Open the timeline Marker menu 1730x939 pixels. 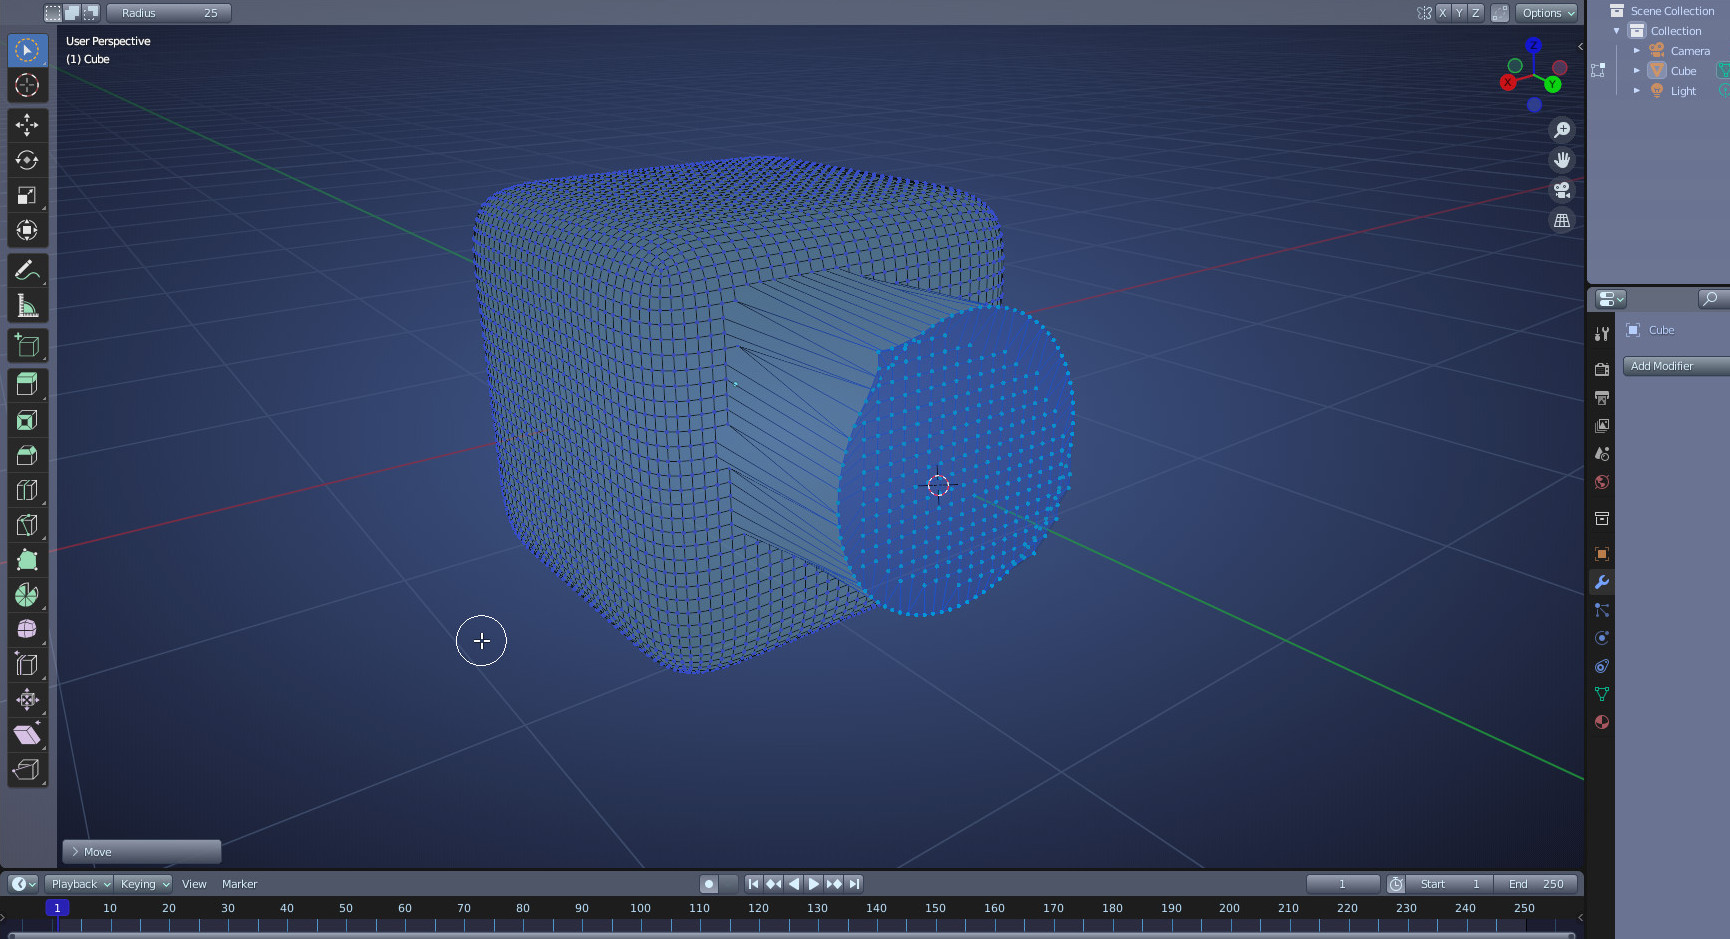point(240,884)
